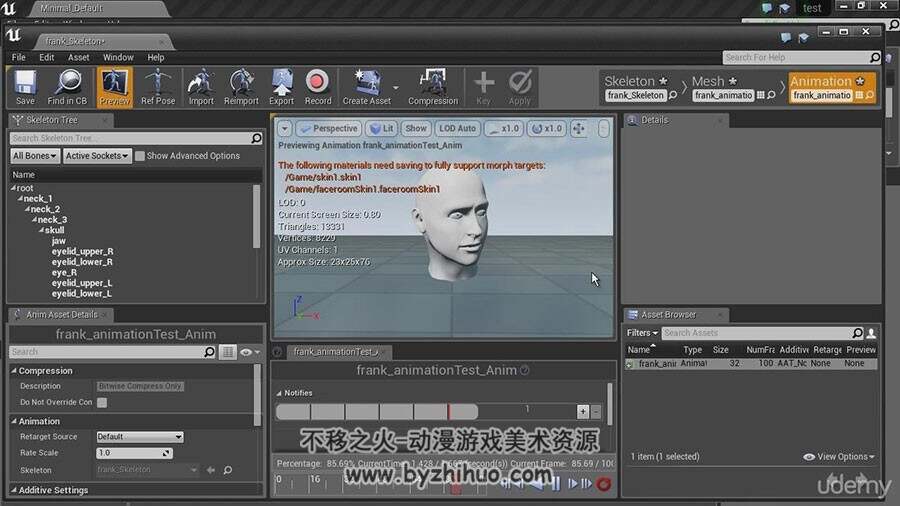Enable Show Advanced Options checkbox
Image resolution: width=900 pixels, height=506 pixels.
[139, 156]
